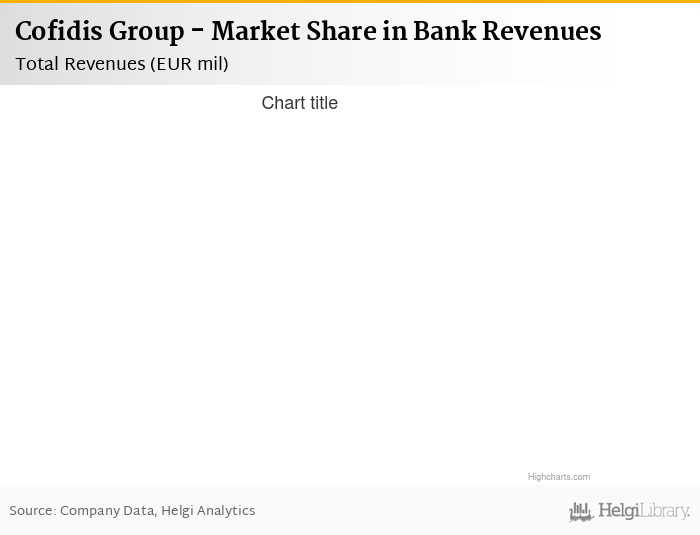Click the word 'title' under the header
The image size is (700, 535).
(x=322, y=103)
